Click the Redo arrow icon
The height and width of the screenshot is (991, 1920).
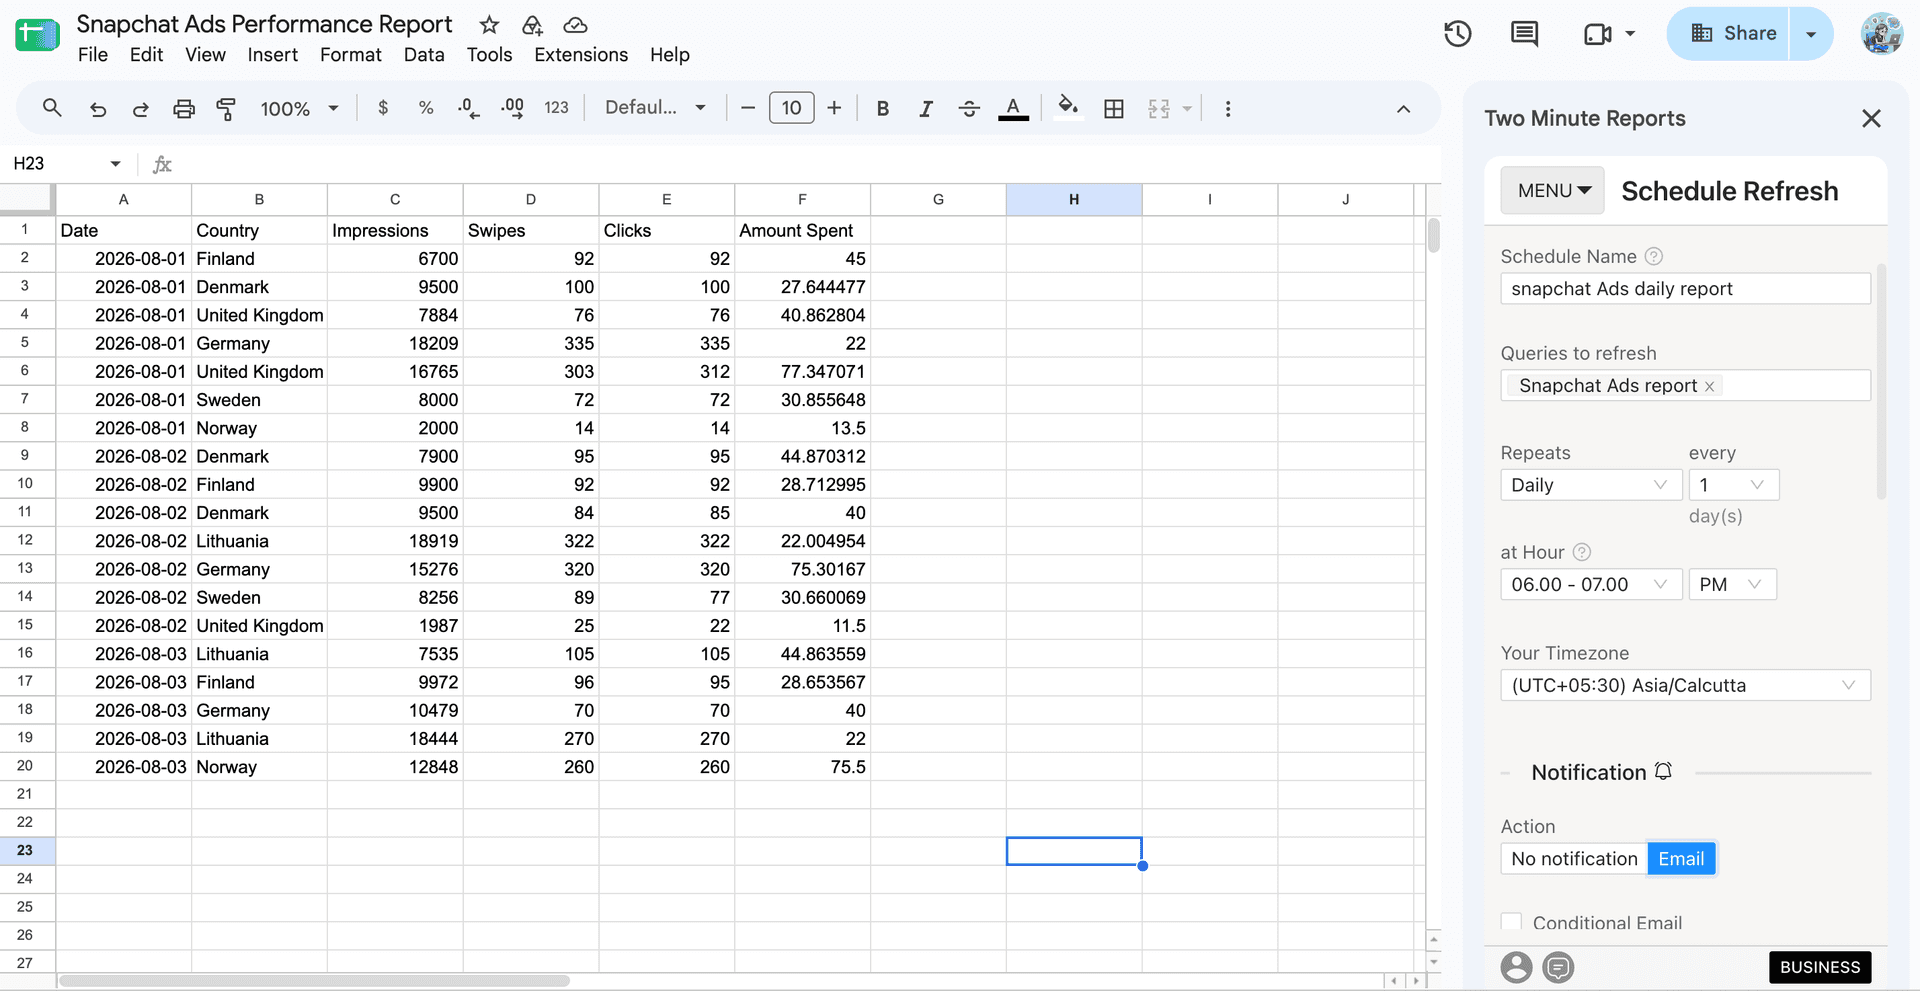click(x=141, y=109)
